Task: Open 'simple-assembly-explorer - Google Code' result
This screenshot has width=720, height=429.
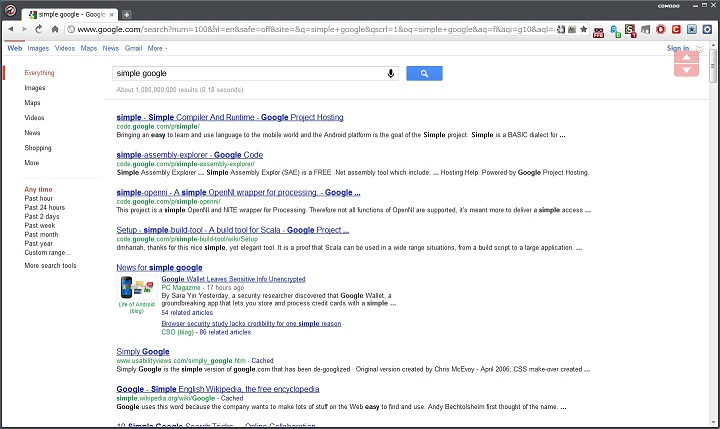Action: pos(190,155)
